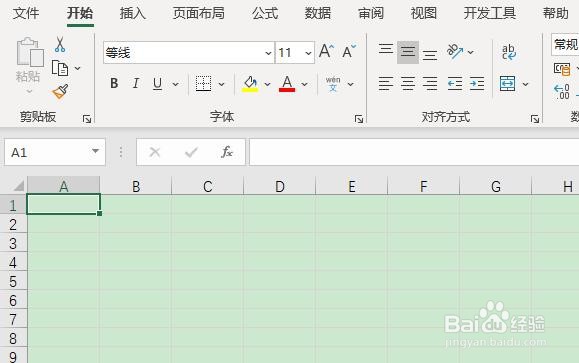The width and height of the screenshot is (579, 363).
Task: Select row 5 header
Action: [x=13, y=281]
